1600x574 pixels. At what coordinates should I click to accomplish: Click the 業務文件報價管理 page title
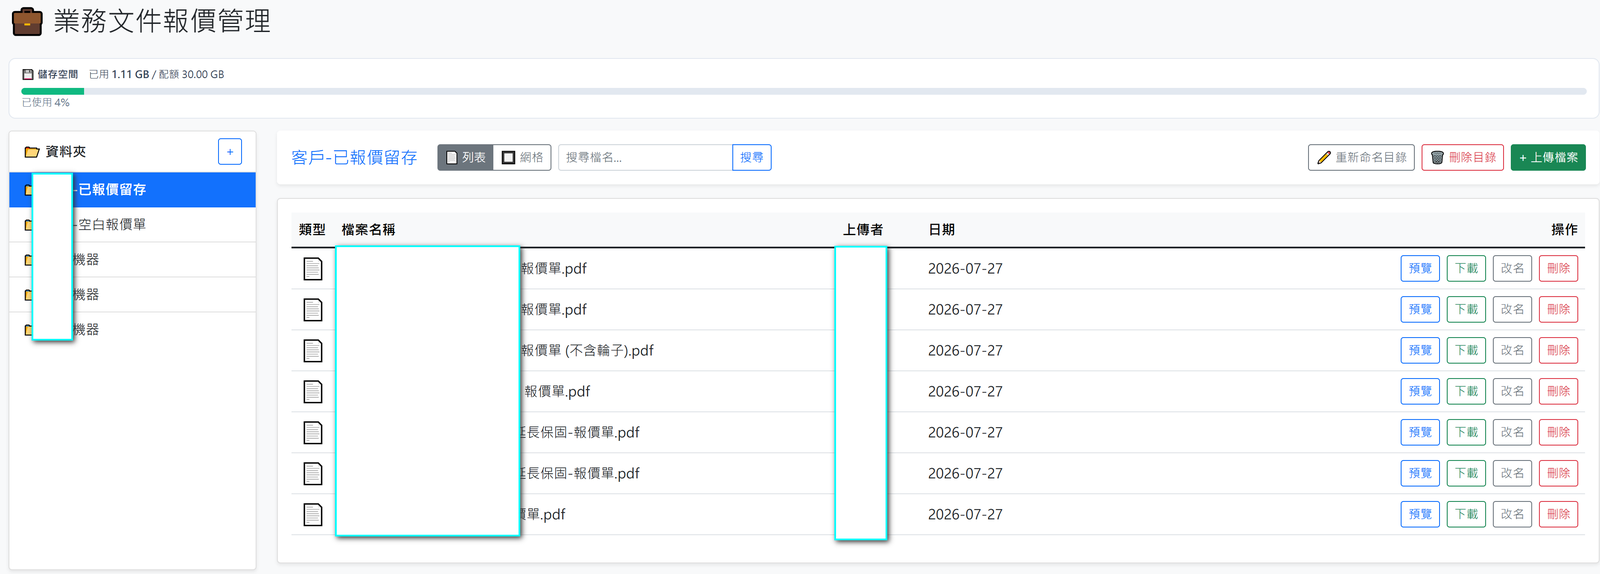pos(162,21)
